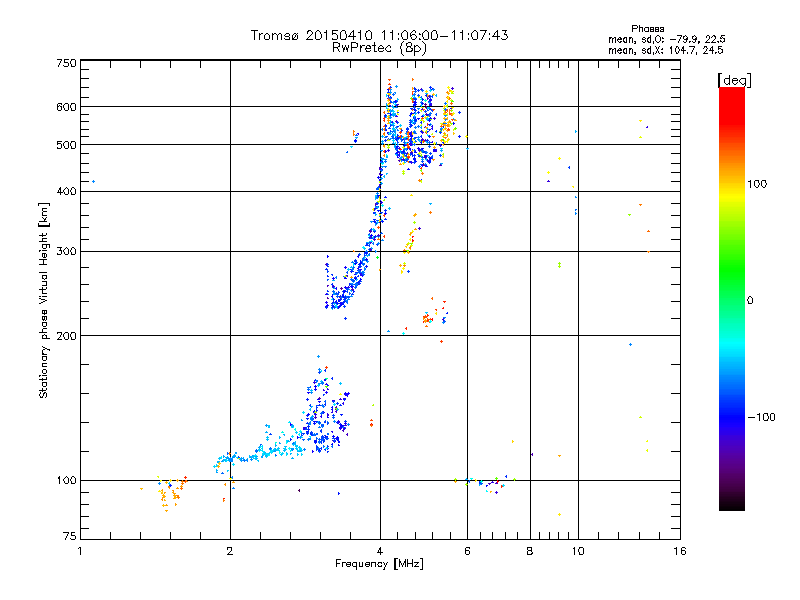Image resolution: width=800 pixels, height=600 pixels.
Task: Click the x-axis tick label '4'
Action: 380,551
